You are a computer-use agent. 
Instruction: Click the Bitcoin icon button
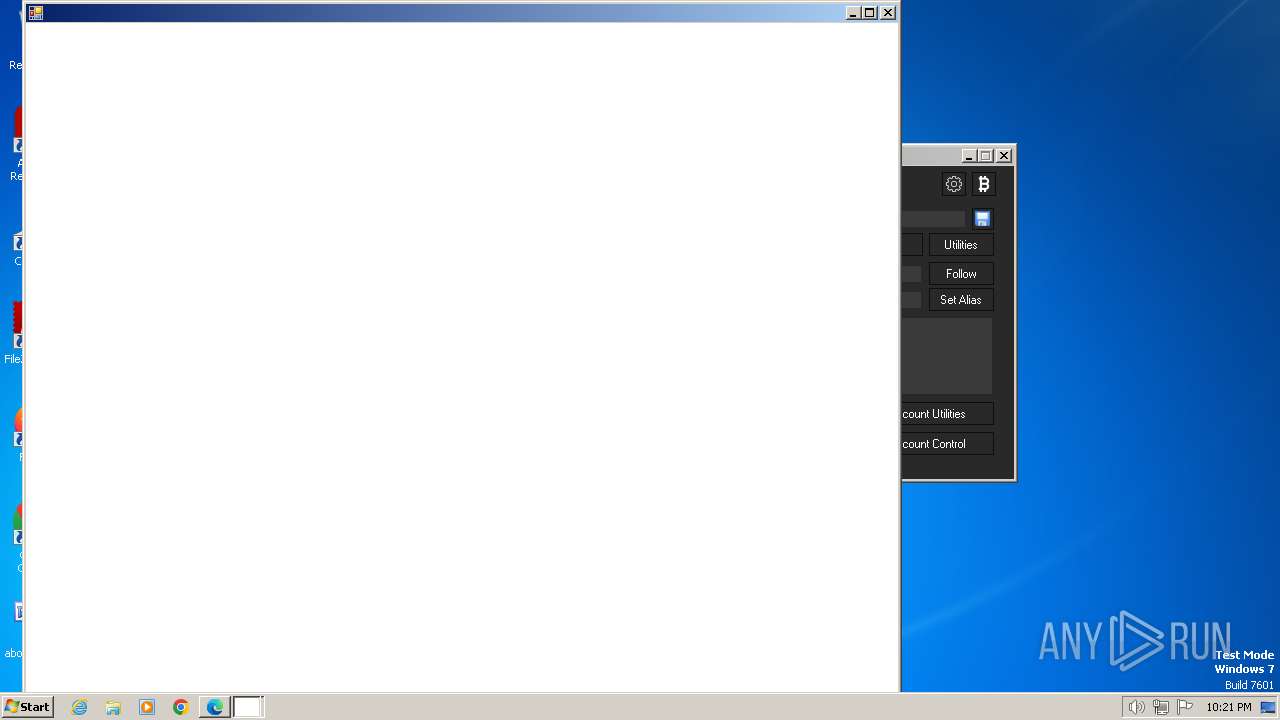coord(983,184)
